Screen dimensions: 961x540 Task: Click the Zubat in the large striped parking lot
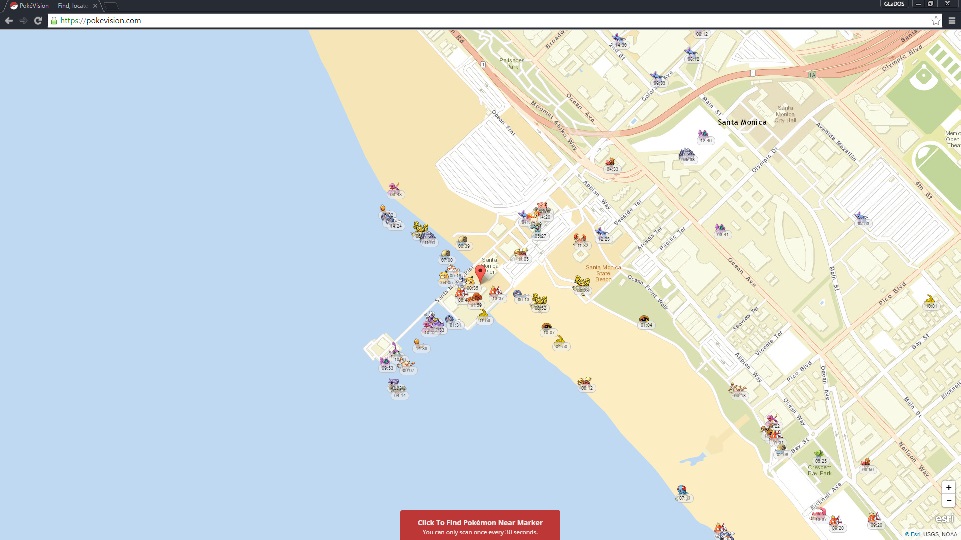[x=861, y=217]
